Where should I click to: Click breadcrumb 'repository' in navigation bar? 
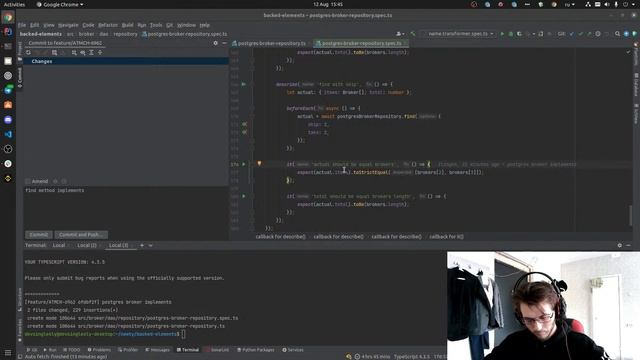coord(125,34)
